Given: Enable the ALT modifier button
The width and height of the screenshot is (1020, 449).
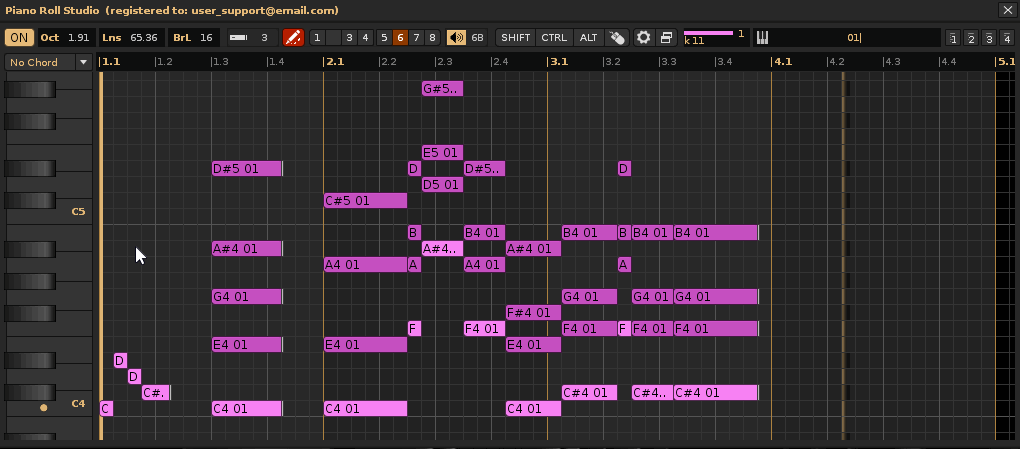Looking at the screenshot, I should click(588, 38).
